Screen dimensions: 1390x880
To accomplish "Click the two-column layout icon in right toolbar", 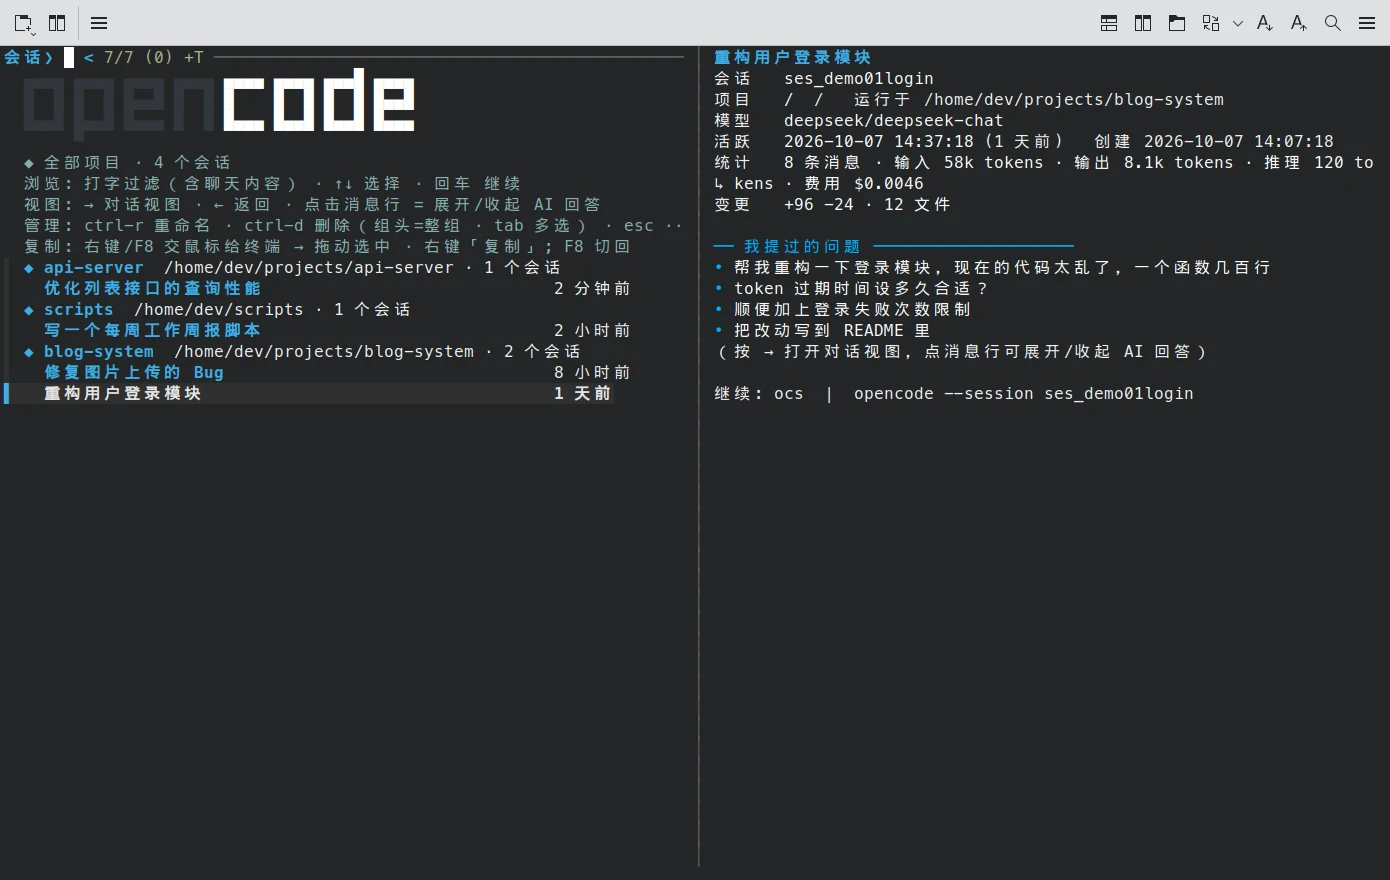I will coord(1143,23).
